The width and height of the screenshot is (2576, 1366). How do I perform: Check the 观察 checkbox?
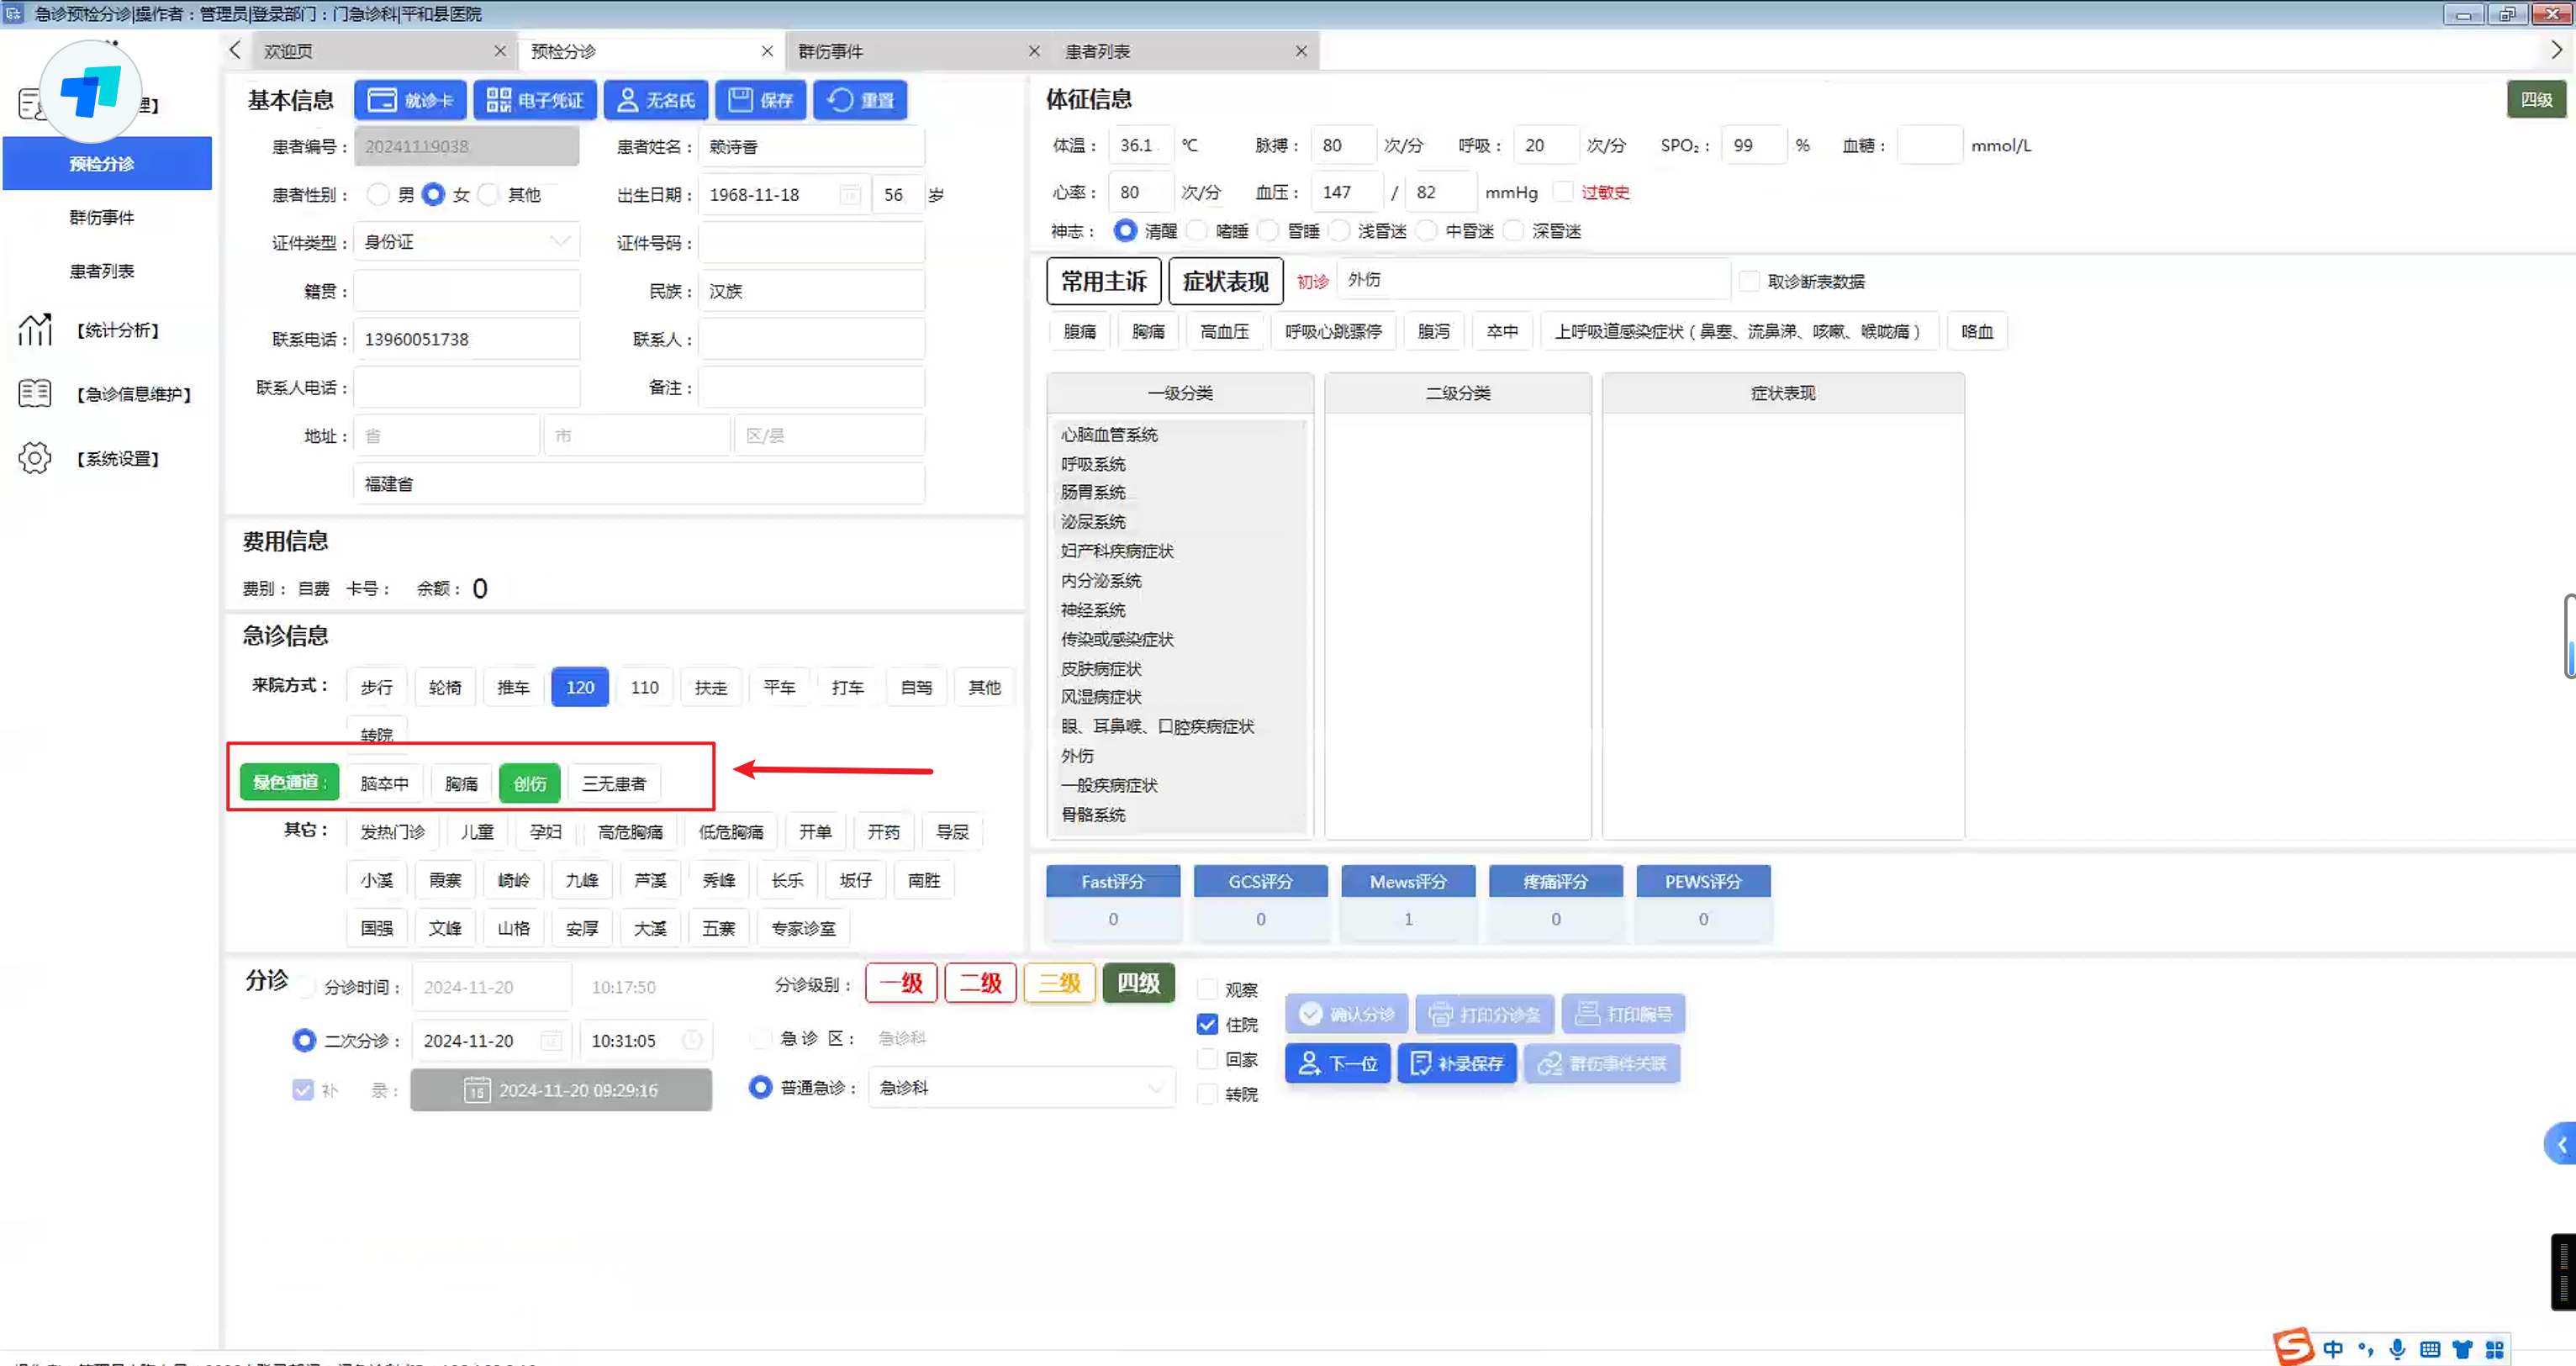click(x=1207, y=989)
